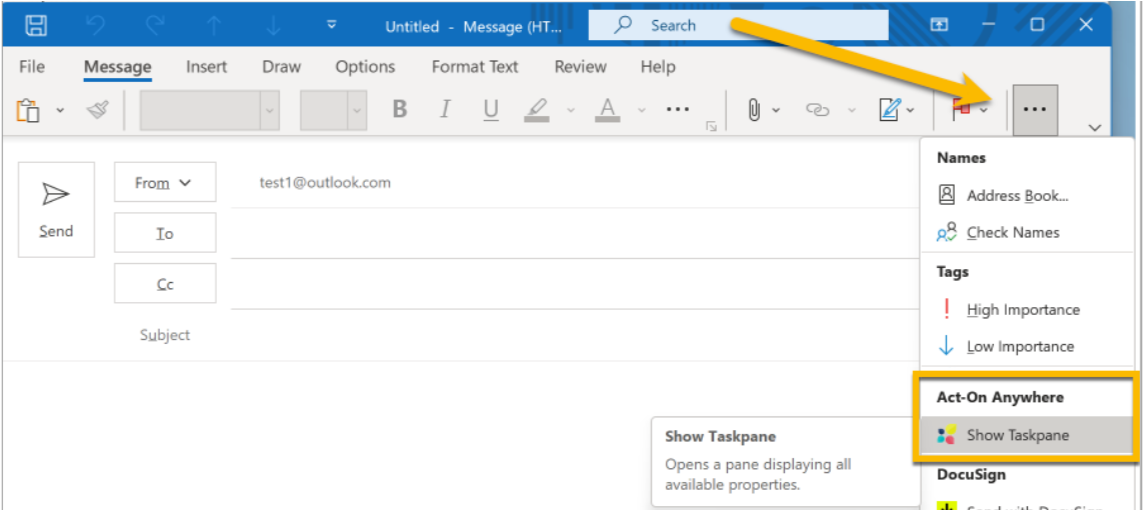Image resolution: width=1143 pixels, height=510 pixels.
Task: Open the Draw tab
Action: point(281,67)
